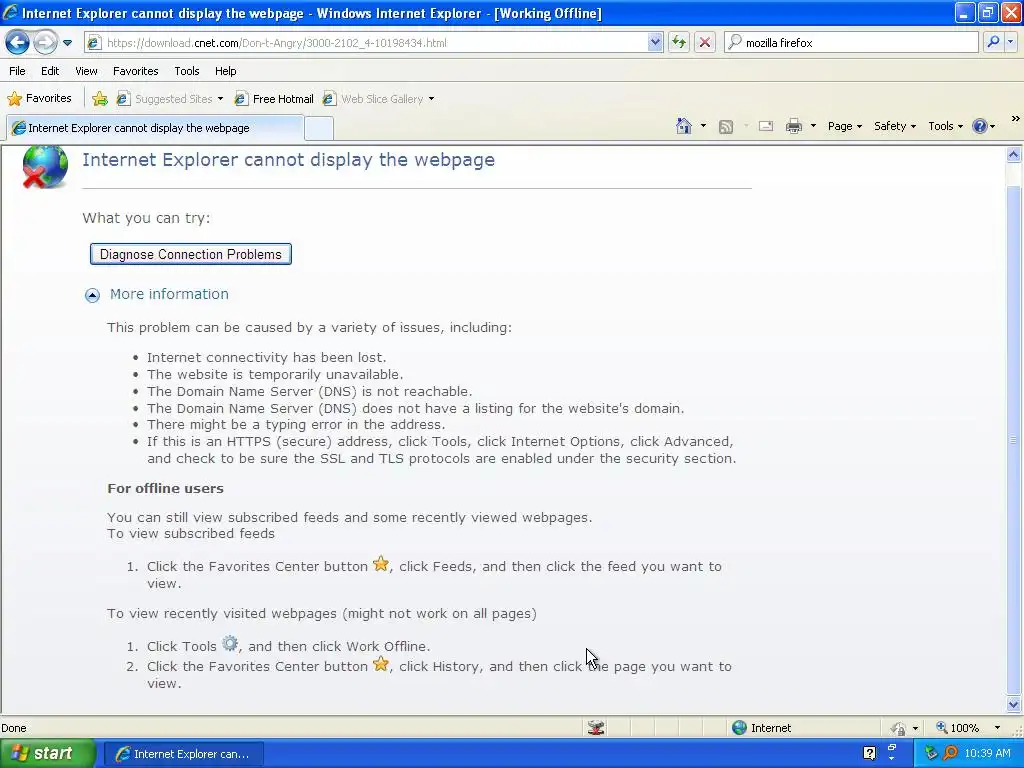Go back with the Back arrow button
The image size is (1024, 768).
pos(17,42)
